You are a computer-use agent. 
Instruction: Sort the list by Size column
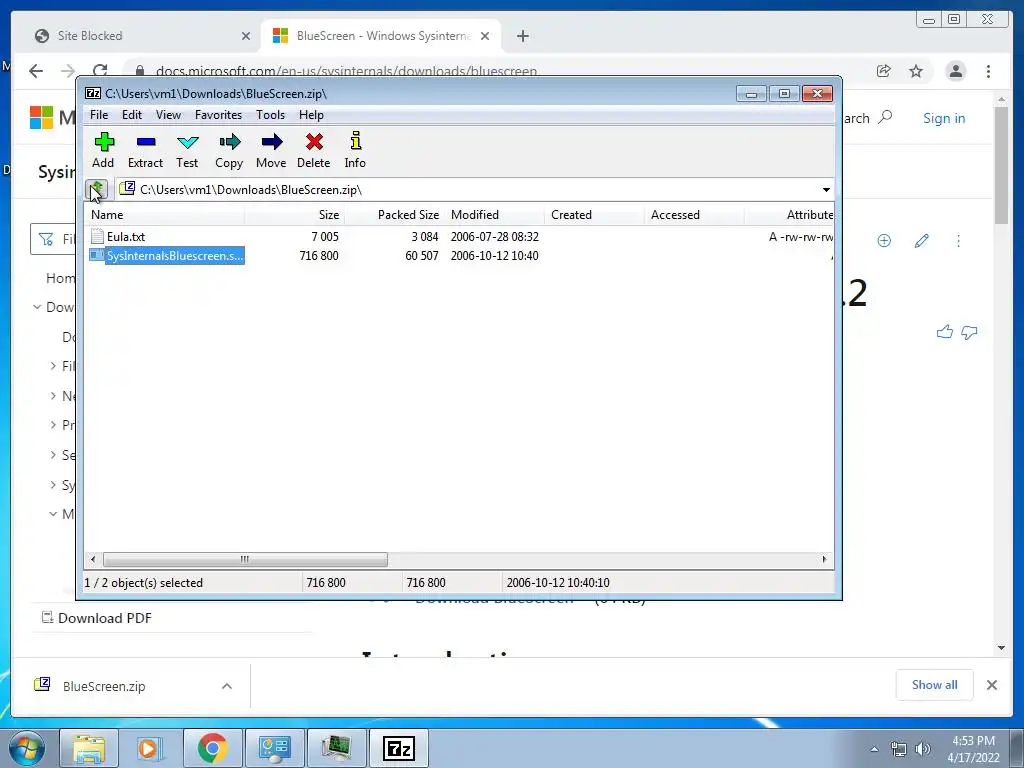(x=295, y=215)
